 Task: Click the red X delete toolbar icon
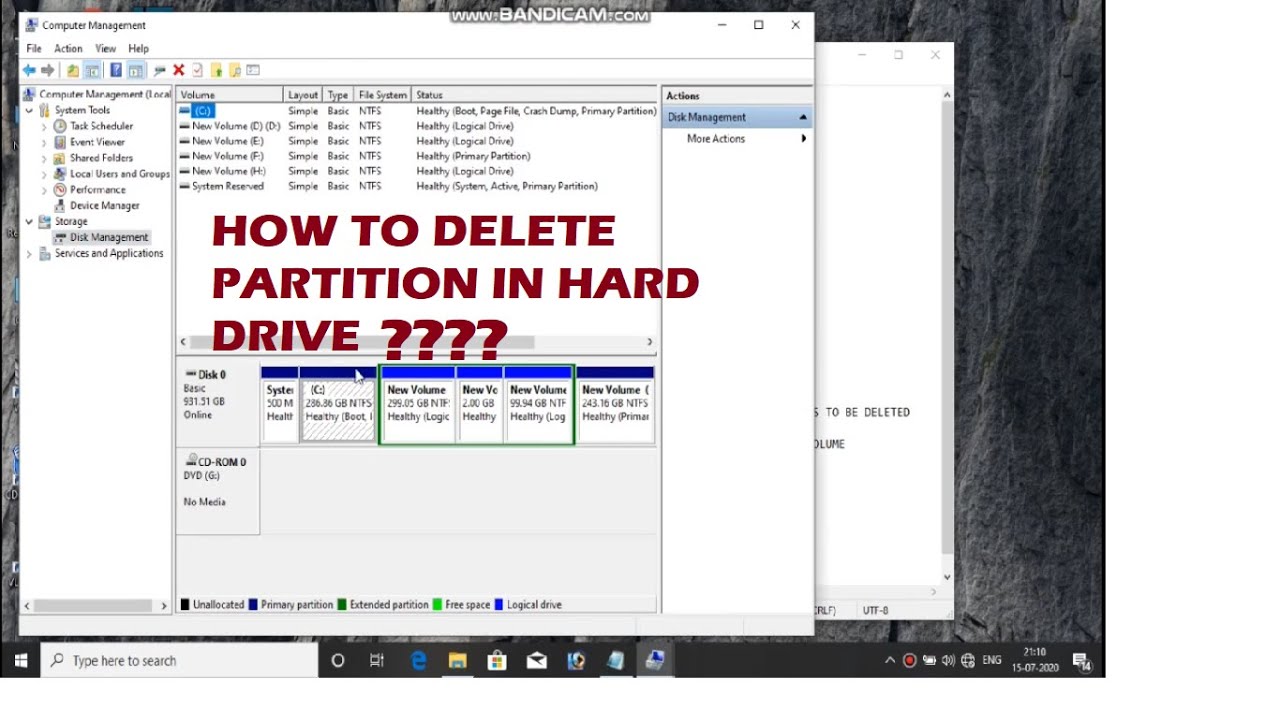point(178,70)
